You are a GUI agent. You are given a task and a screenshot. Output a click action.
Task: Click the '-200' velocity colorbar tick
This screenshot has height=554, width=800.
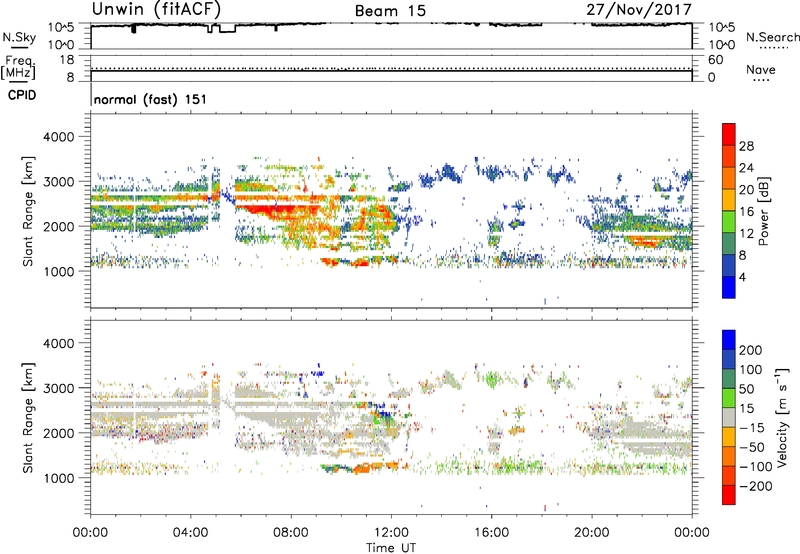pos(755,486)
